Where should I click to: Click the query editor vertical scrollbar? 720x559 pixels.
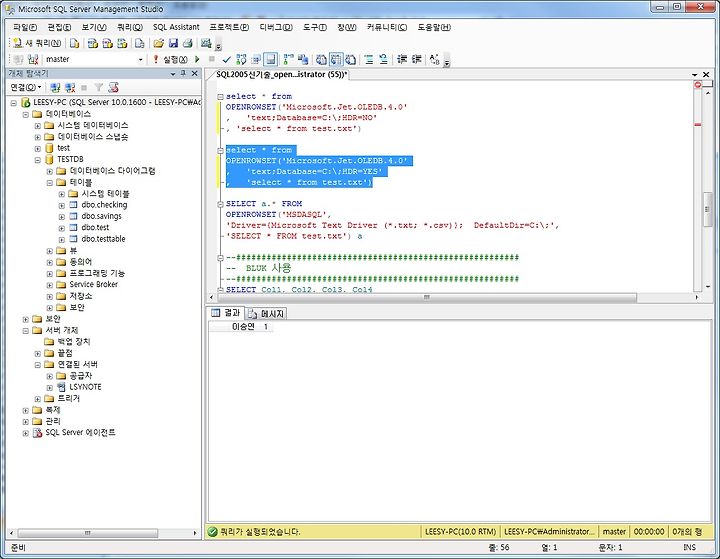pyautogui.click(x=708, y=209)
